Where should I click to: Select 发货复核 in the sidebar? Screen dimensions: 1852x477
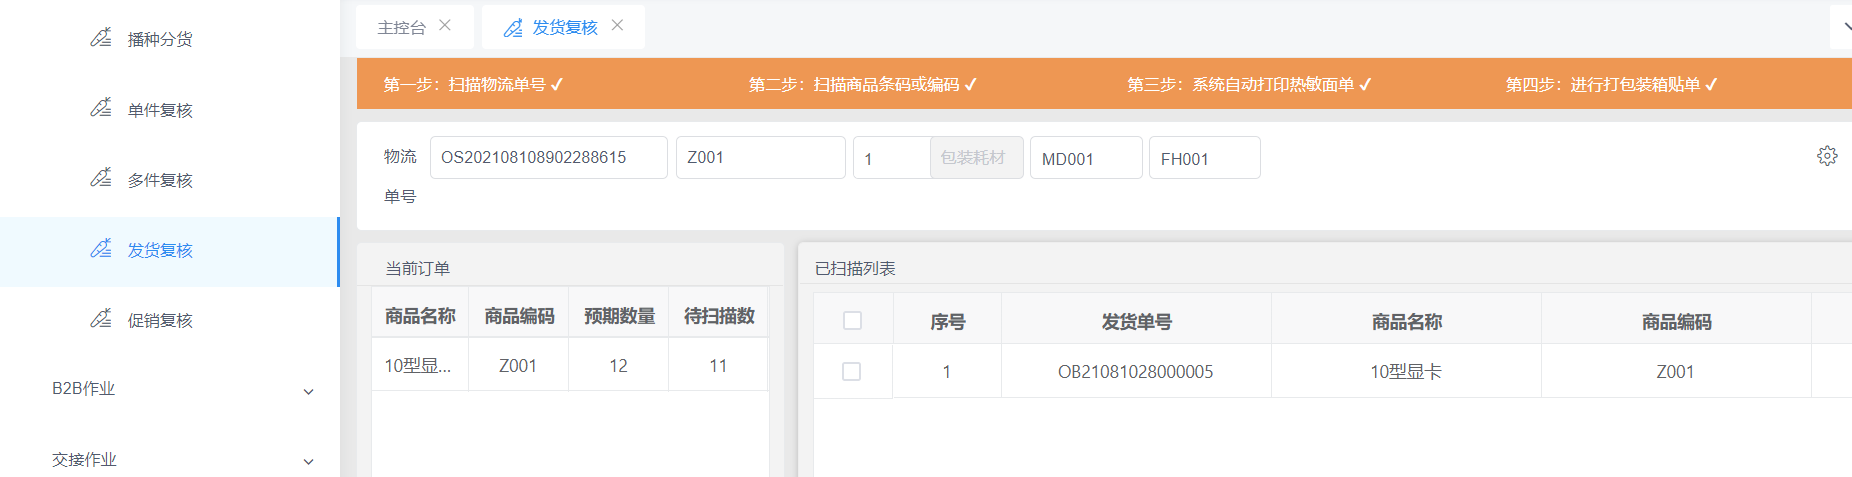pos(170,251)
